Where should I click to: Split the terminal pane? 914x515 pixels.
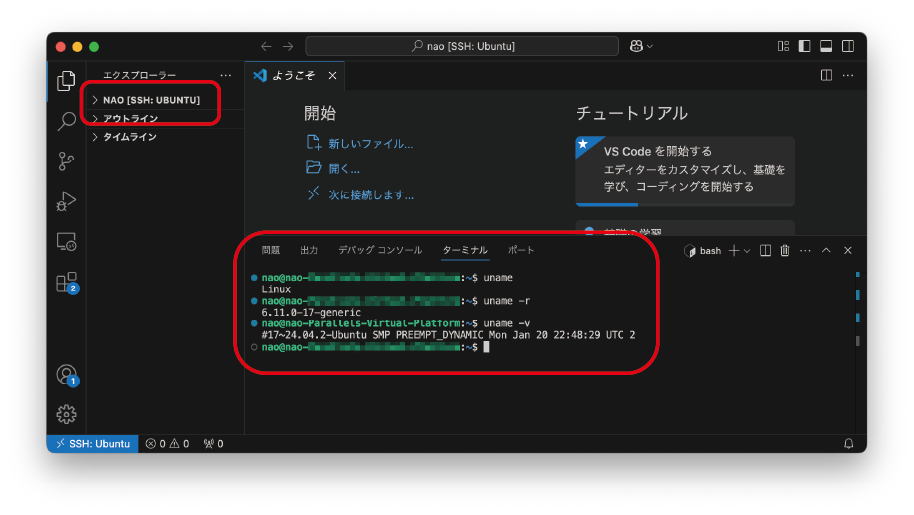click(x=765, y=251)
